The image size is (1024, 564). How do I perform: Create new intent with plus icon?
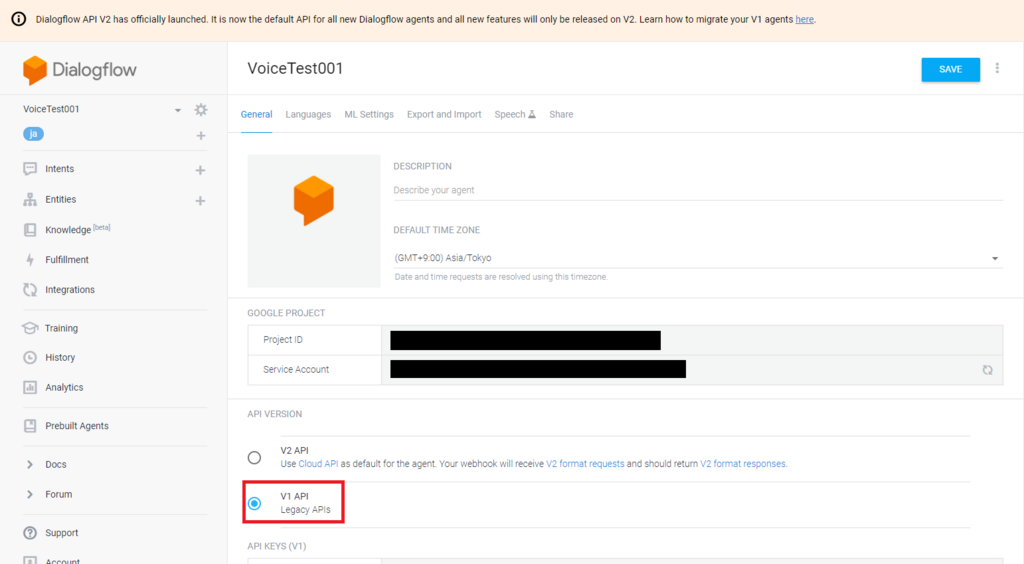point(200,170)
